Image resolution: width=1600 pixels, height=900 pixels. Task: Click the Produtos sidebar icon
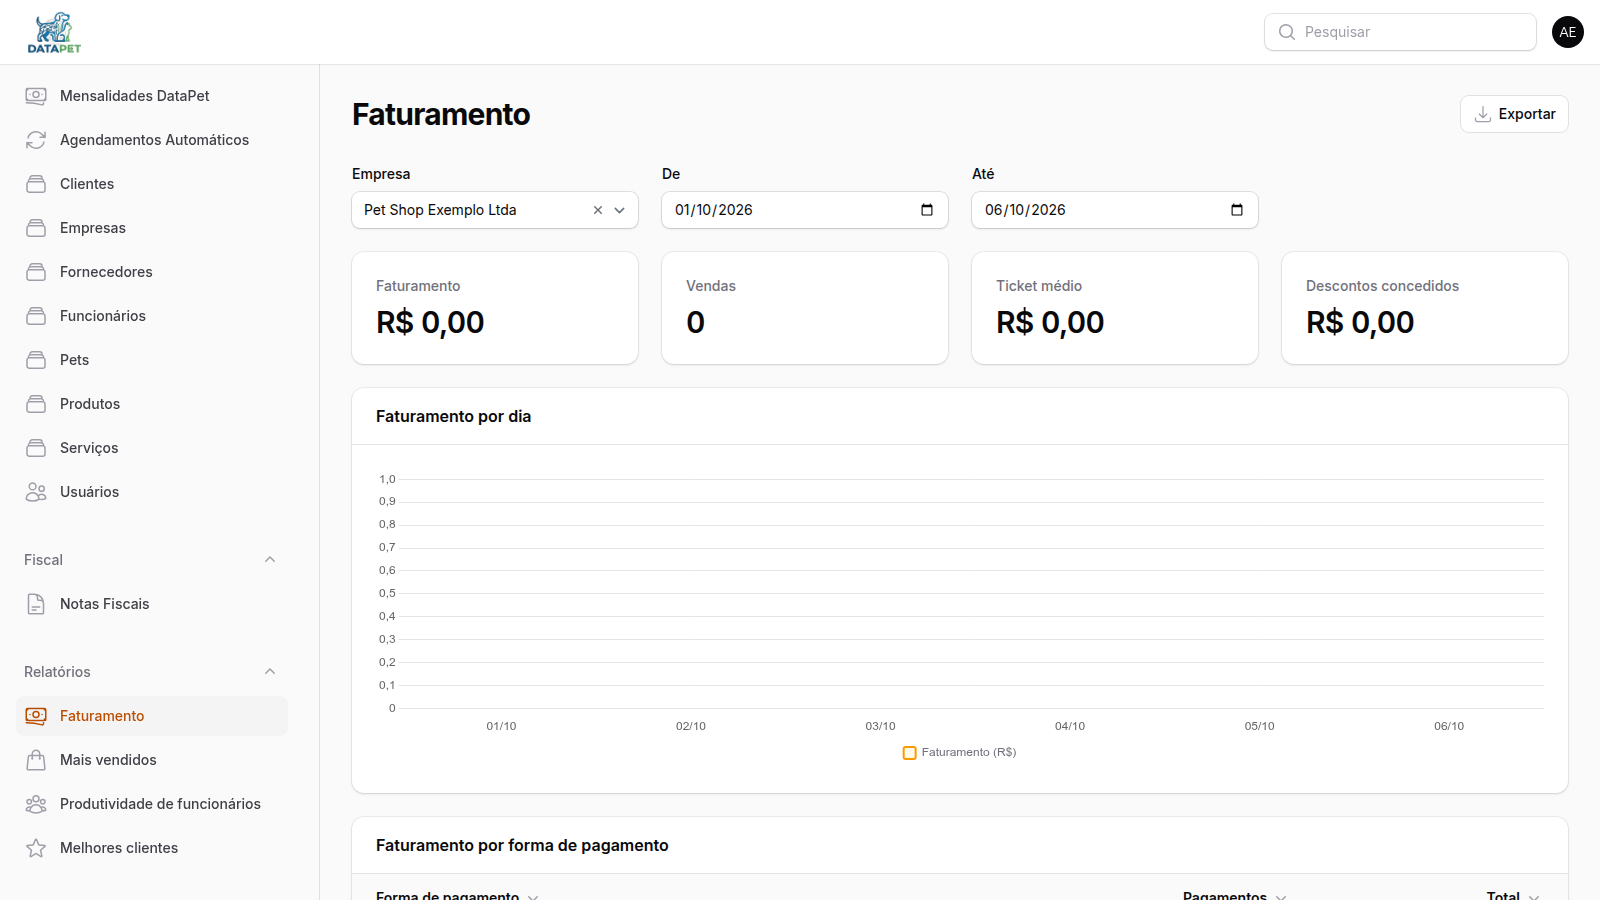point(36,404)
